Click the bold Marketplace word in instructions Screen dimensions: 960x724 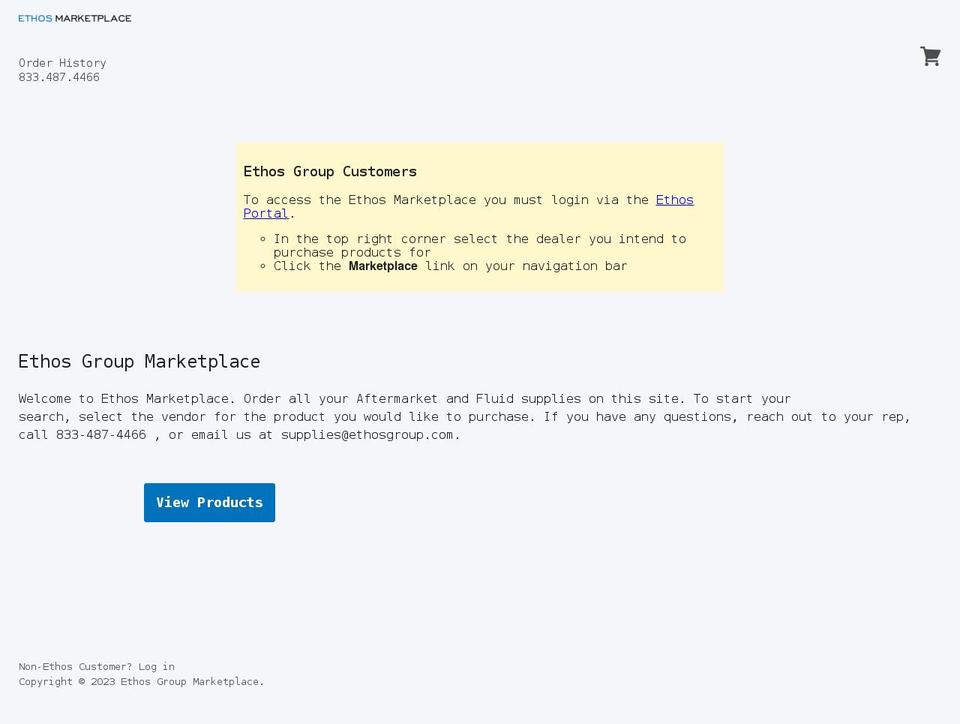point(383,266)
